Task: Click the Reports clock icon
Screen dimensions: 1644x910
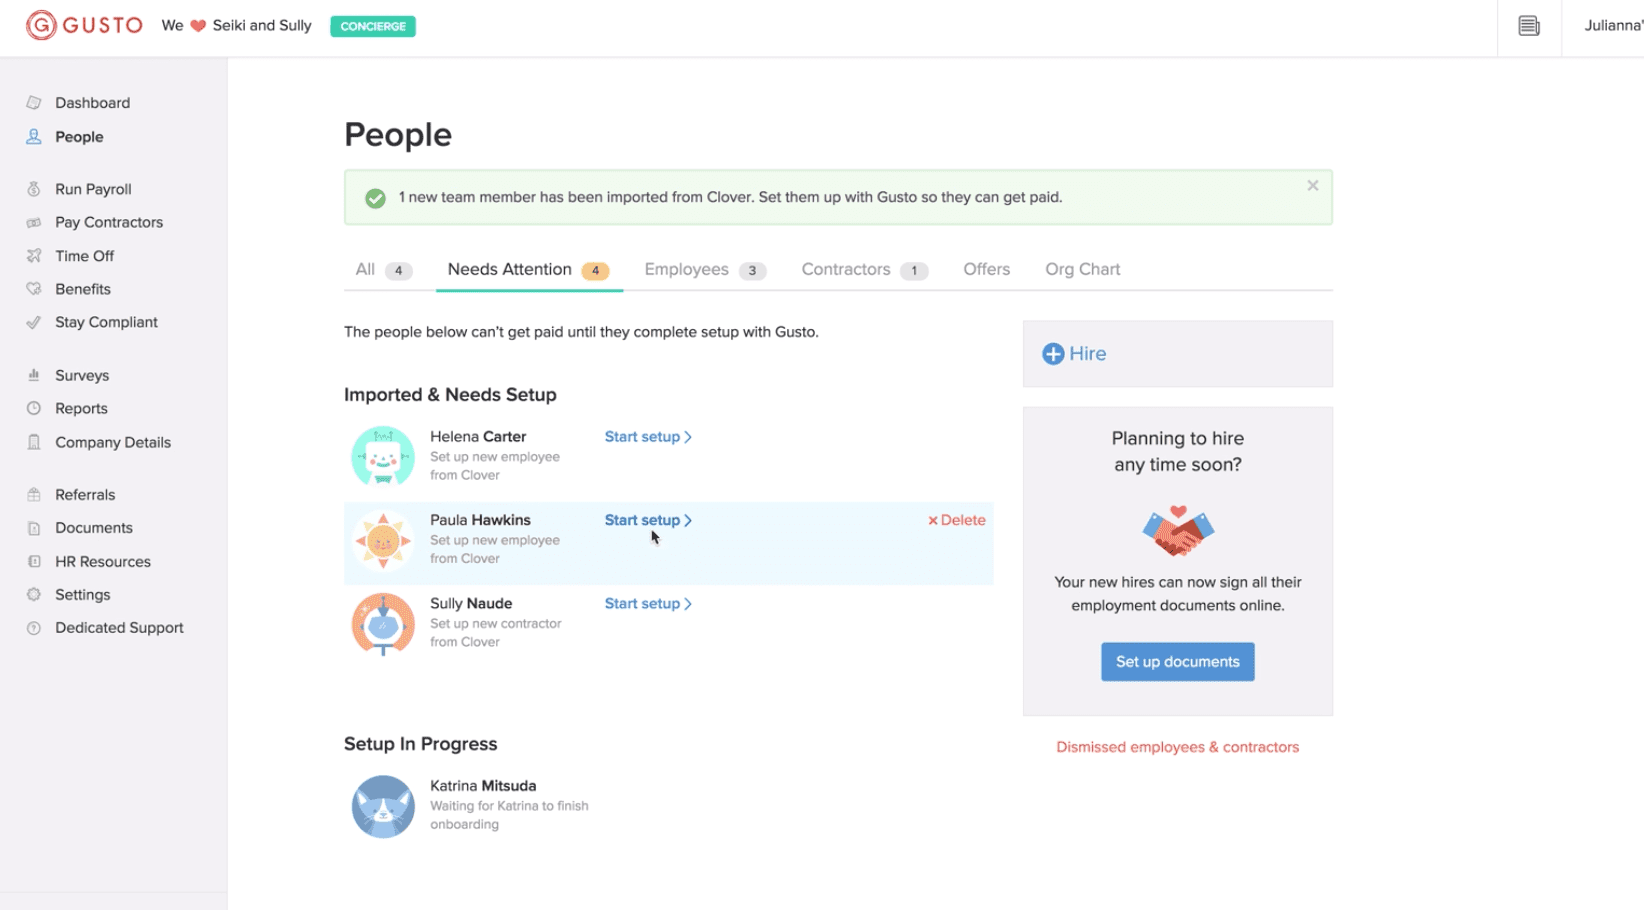Action: pos(34,409)
